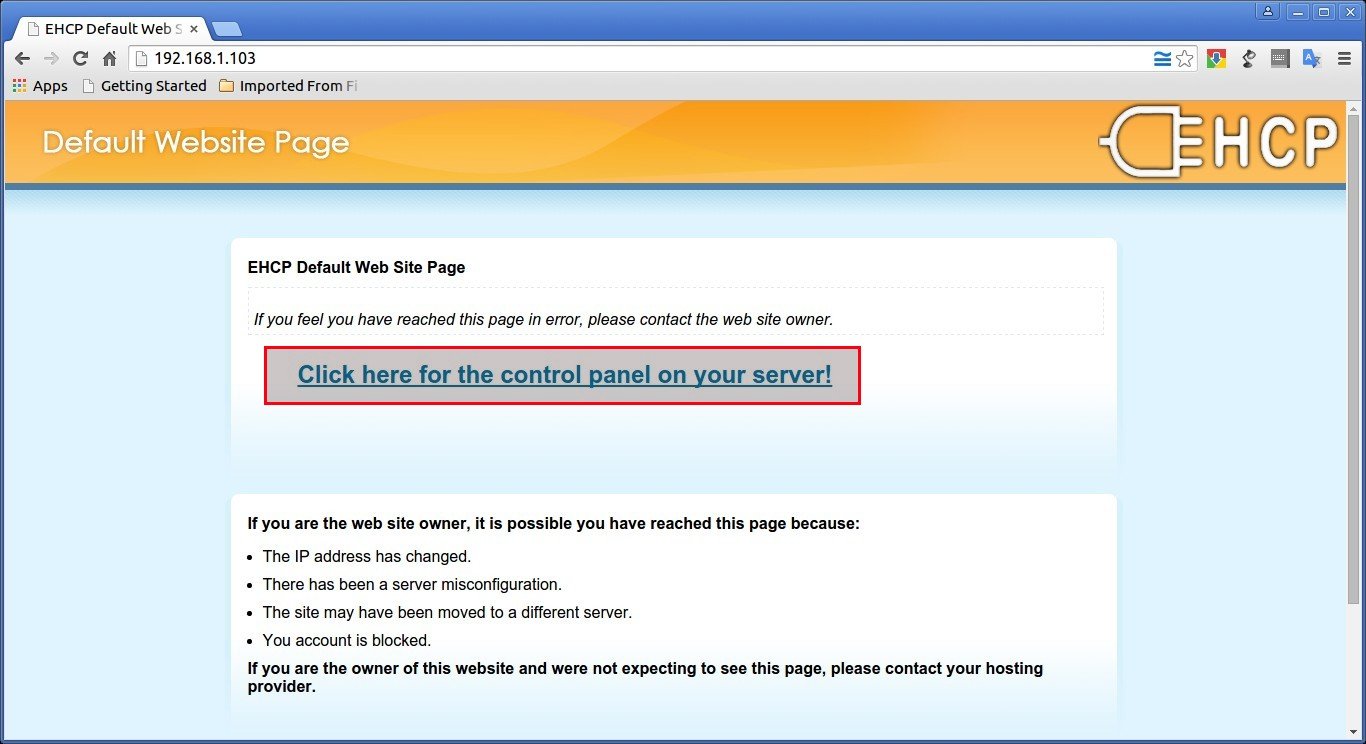1366x744 pixels.
Task: Click the grayed-out forward arrow
Action: click(51, 59)
